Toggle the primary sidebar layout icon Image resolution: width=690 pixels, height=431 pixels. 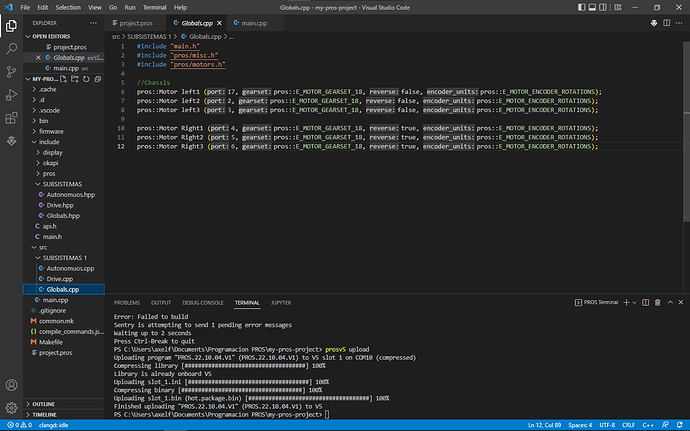click(x=581, y=7)
